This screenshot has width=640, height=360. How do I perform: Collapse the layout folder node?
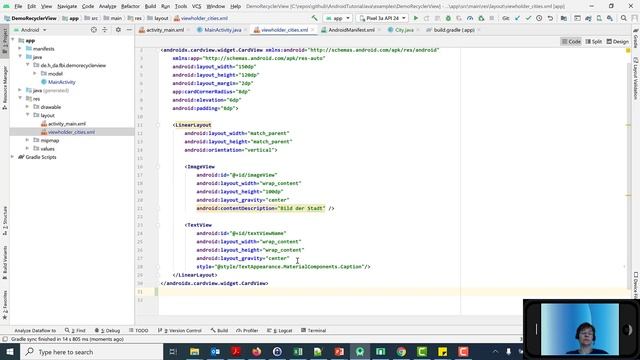coord(27,115)
